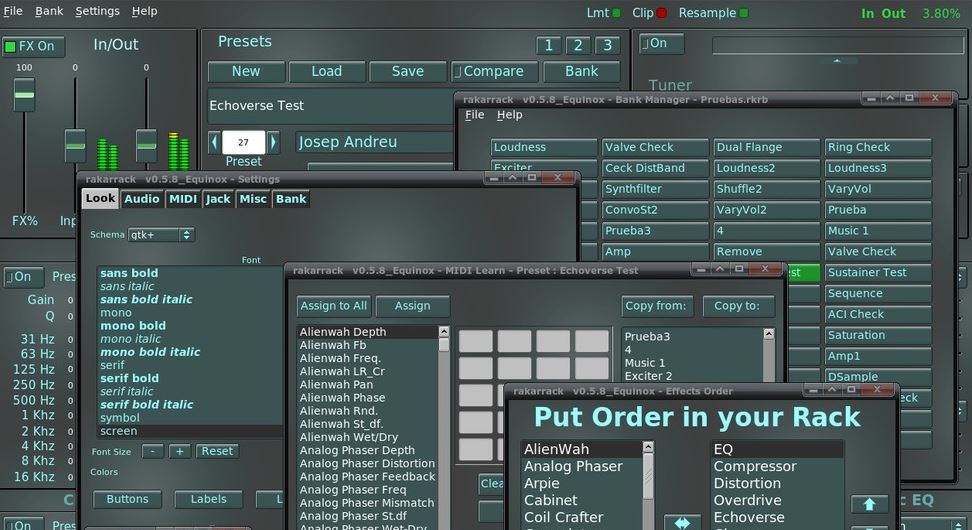Click the output level slider handle

[146, 146]
